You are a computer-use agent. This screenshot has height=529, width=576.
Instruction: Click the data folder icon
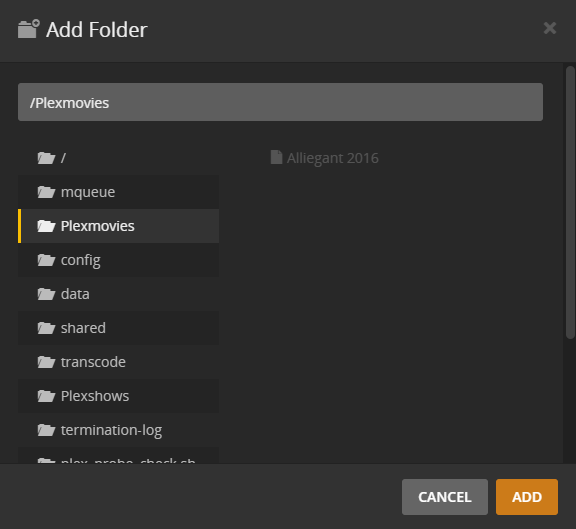pyautogui.click(x=46, y=294)
